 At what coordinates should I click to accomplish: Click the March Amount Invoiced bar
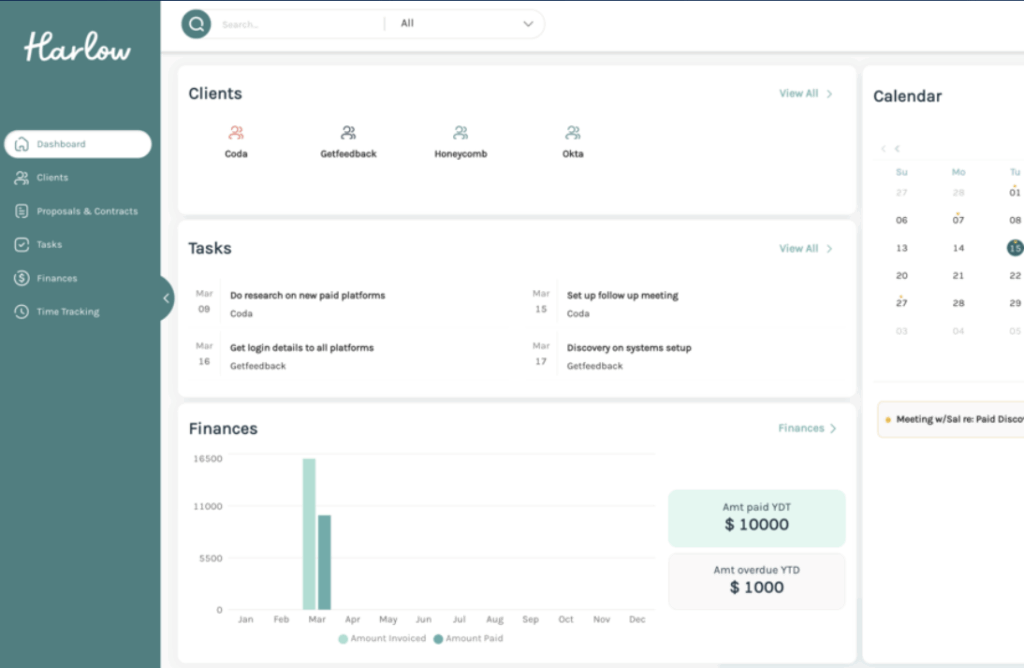coord(309,534)
